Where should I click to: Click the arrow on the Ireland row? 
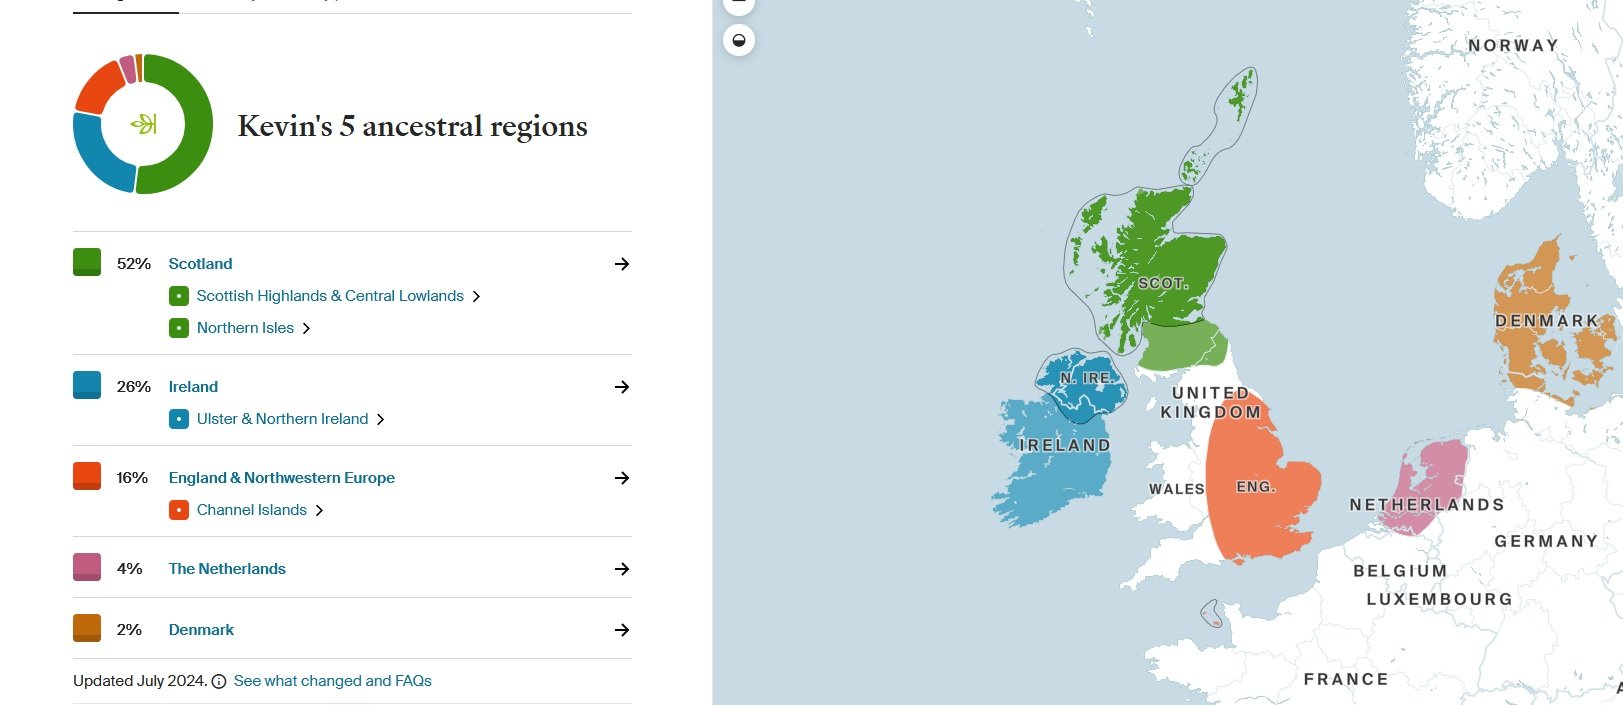click(x=622, y=387)
